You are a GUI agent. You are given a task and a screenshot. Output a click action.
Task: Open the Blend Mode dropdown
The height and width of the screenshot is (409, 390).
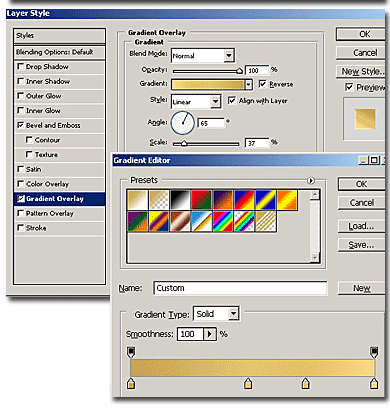[228, 55]
